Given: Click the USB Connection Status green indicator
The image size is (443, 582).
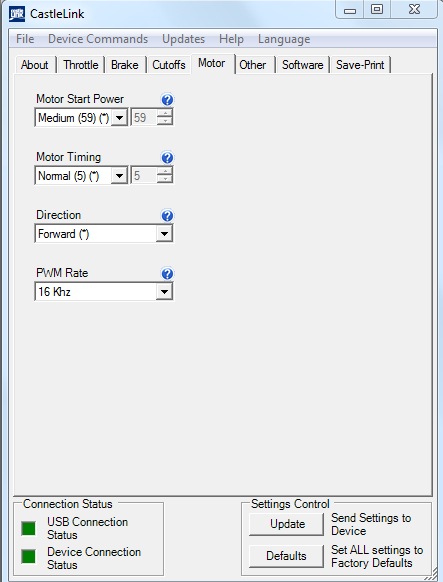Looking at the screenshot, I should 28,528.
